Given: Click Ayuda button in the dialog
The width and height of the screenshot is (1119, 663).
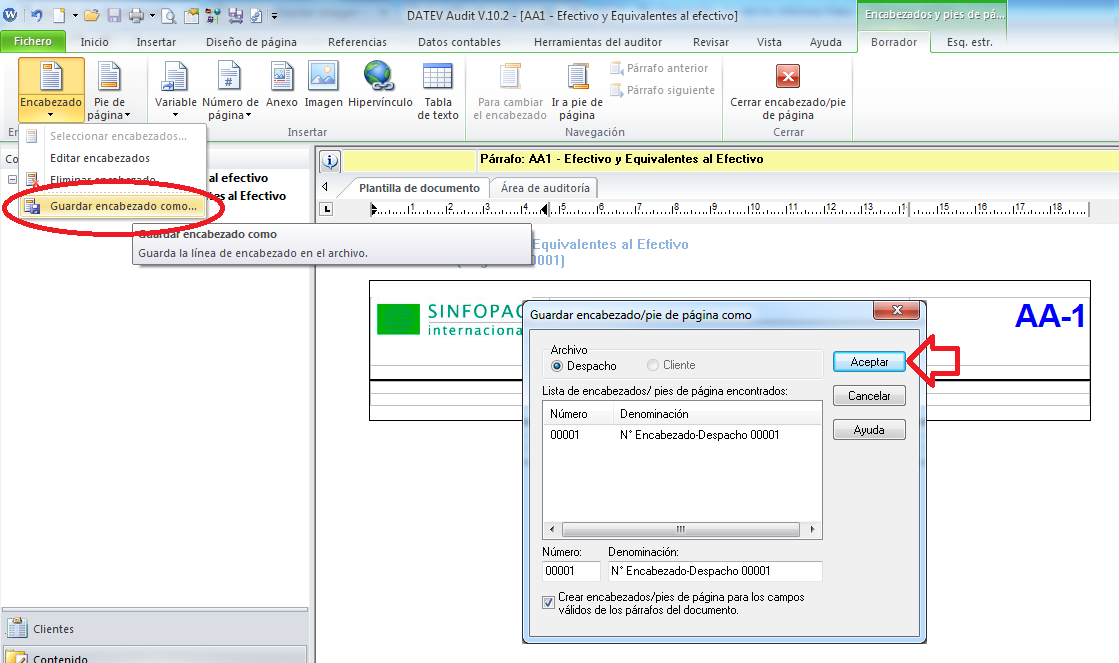Looking at the screenshot, I should 869,430.
